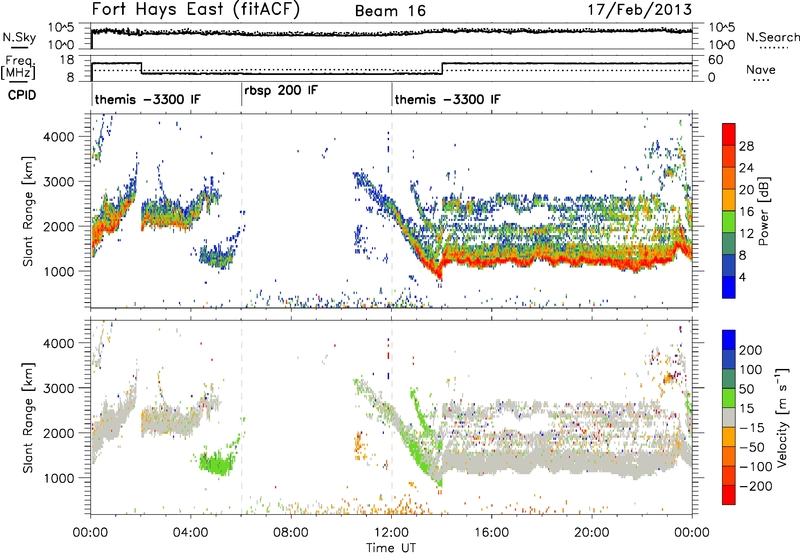Click the '20:00' time axis label
The width and height of the screenshot is (800, 554).
(592, 533)
